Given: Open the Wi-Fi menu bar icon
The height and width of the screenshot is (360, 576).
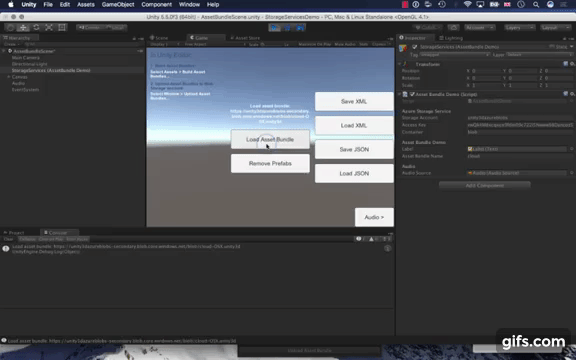Looking at the screenshot, I should pyautogui.click(x=467, y=4).
